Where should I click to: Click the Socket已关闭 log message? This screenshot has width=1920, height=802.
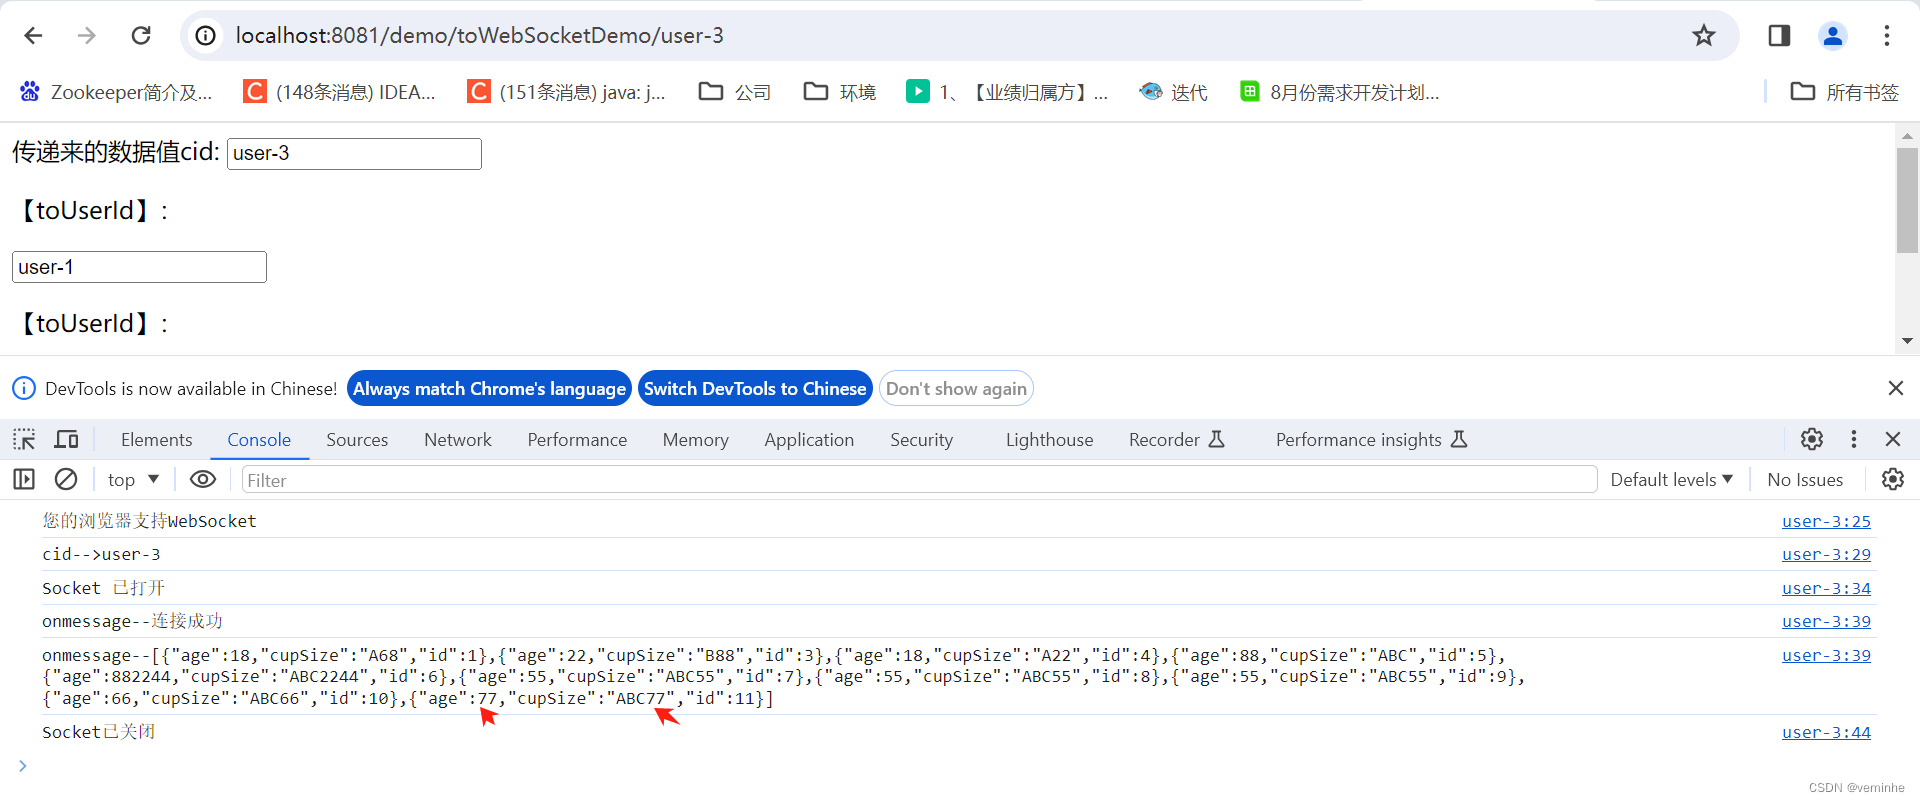(x=98, y=732)
